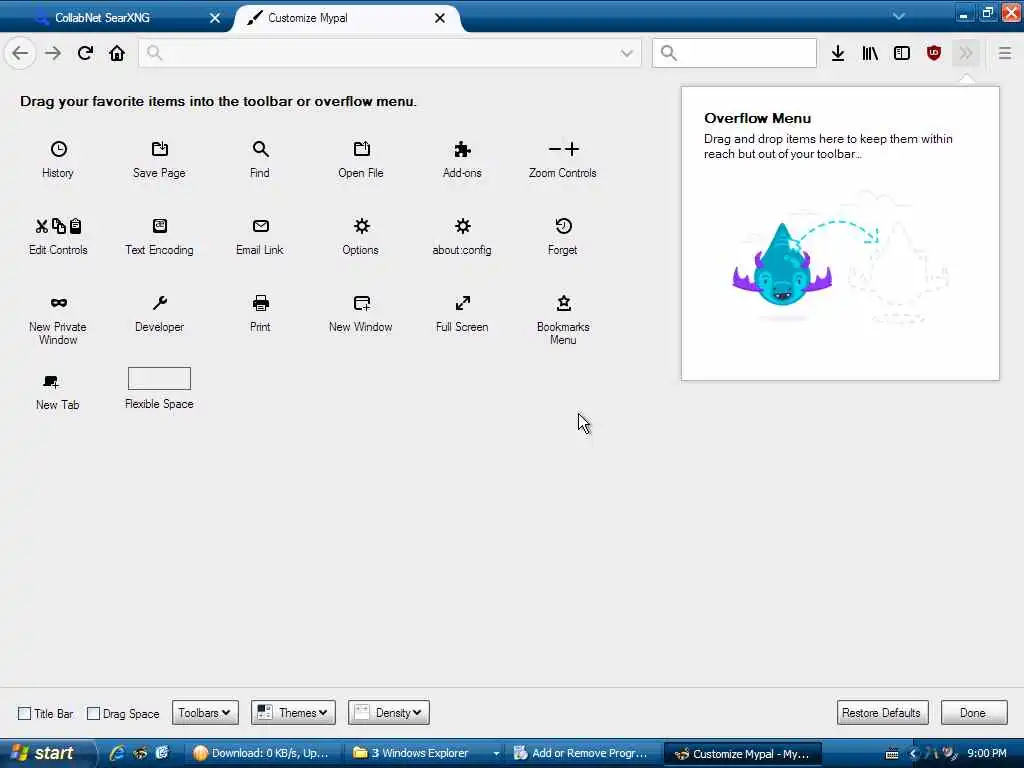Select the Forget item
Viewport: 1024px width, 768px height.
(563, 236)
